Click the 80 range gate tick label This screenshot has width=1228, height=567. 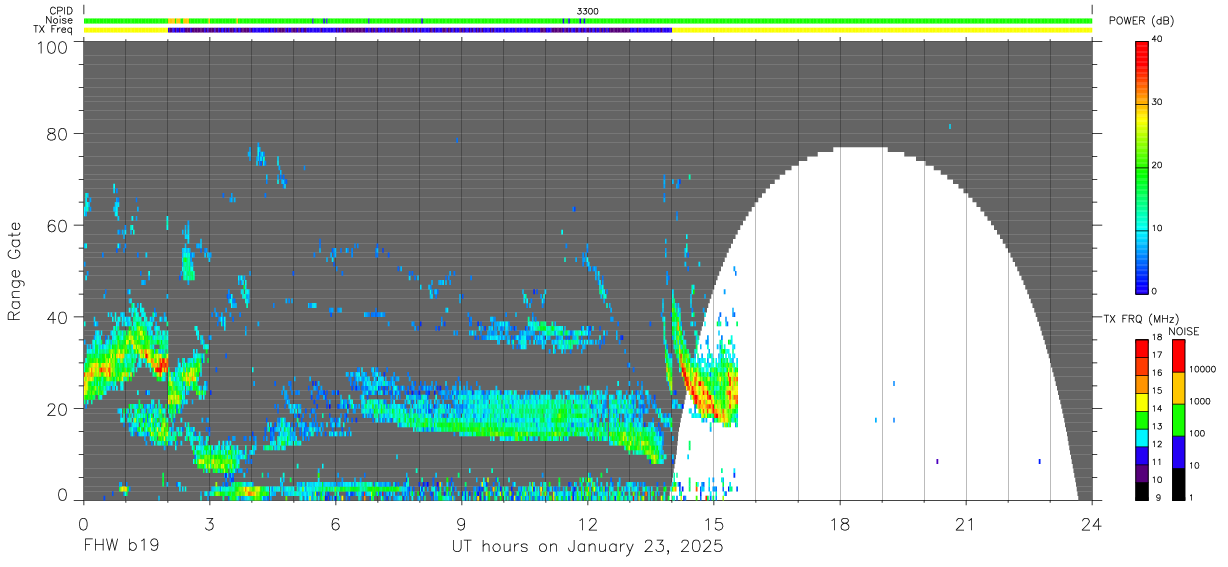pyautogui.click(x=56, y=133)
